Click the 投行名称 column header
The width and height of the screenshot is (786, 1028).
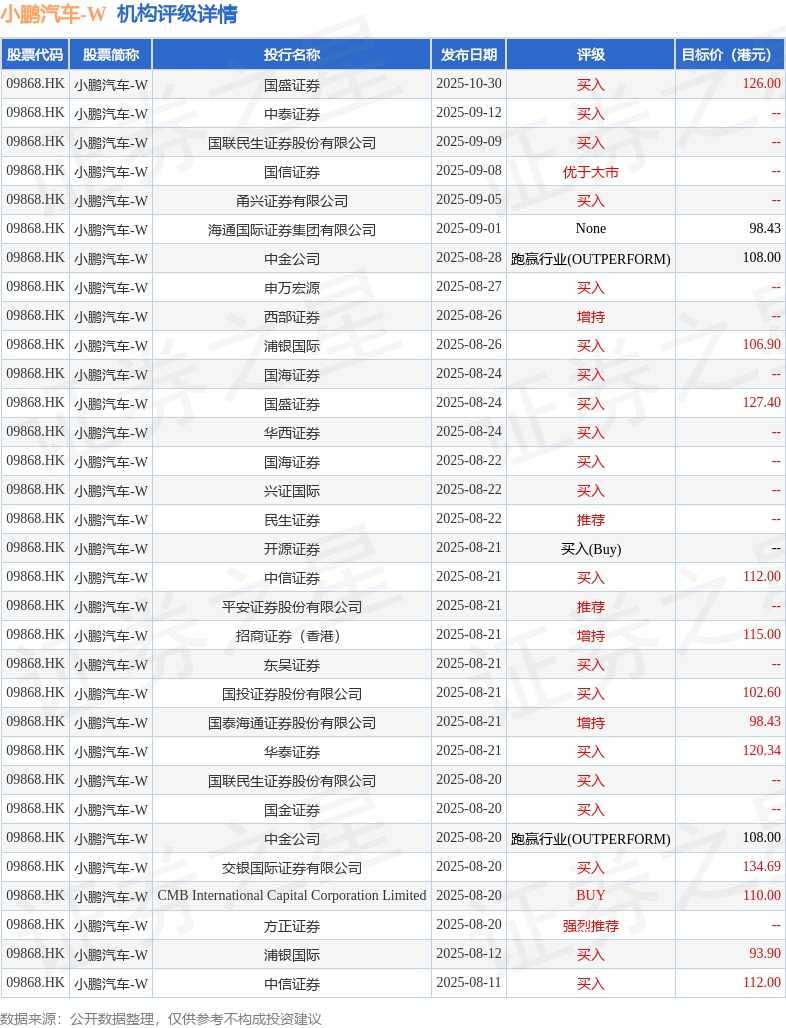(x=292, y=55)
